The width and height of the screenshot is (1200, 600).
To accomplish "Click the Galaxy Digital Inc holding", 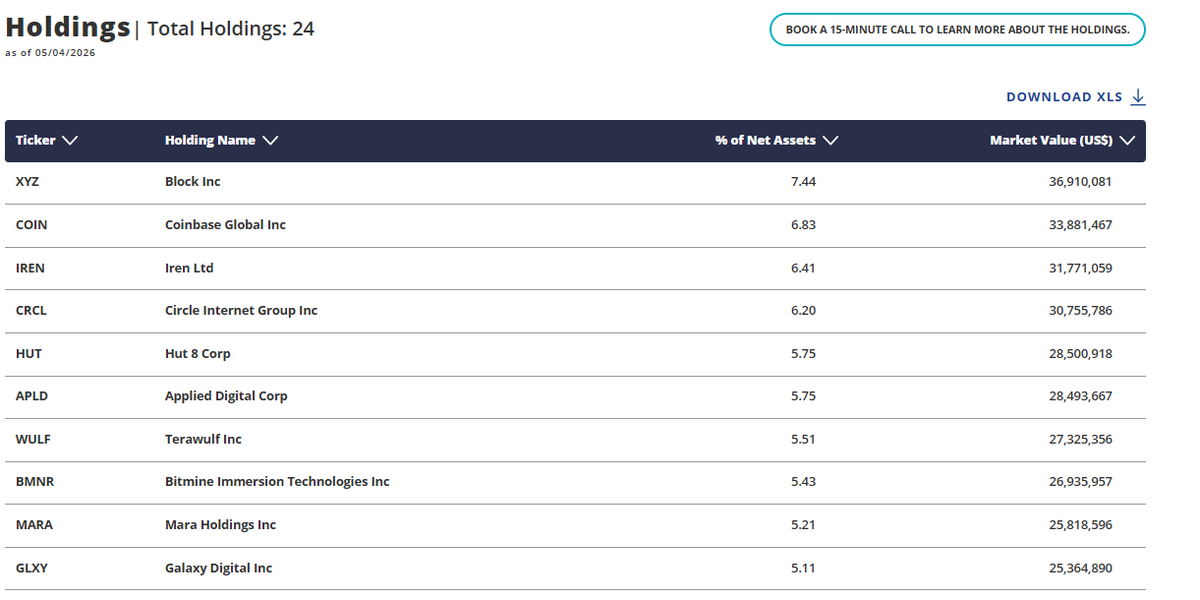I will click(218, 568).
